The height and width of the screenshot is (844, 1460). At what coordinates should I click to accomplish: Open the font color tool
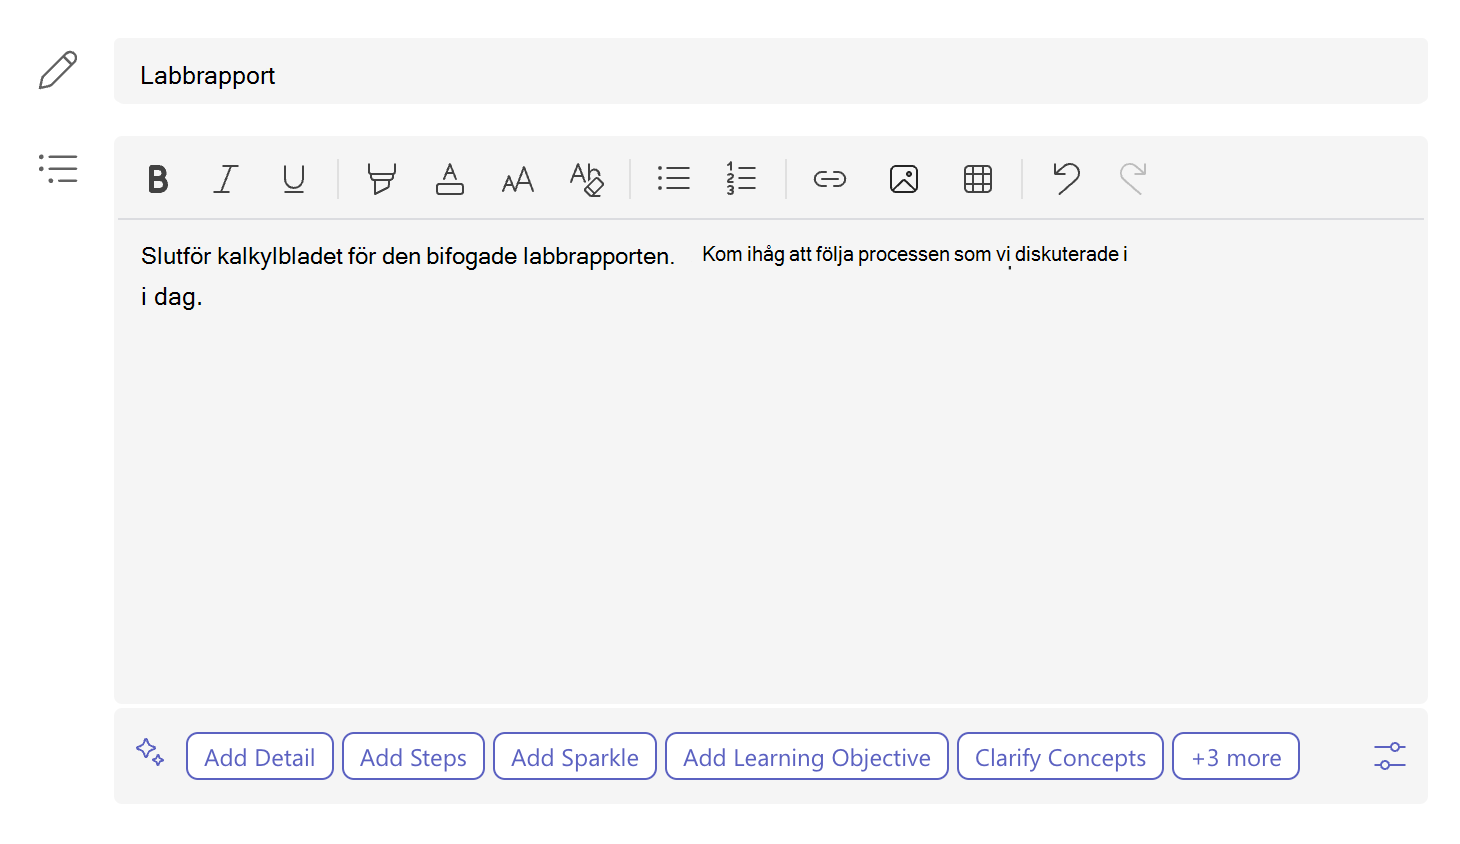(x=450, y=179)
